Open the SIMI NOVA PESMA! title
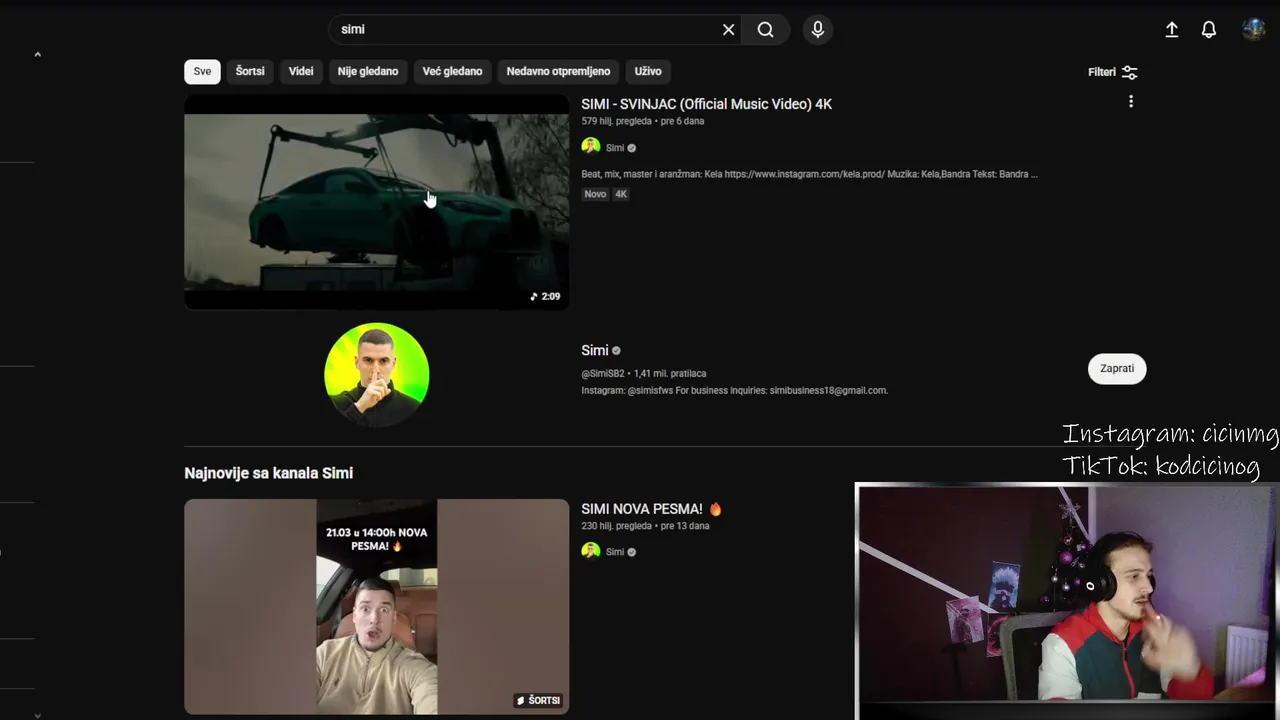Screen dimensions: 1280x720 (x=652, y=509)
